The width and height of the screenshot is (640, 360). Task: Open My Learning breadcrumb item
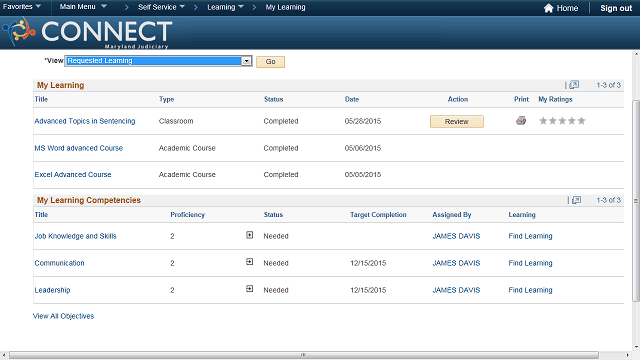(285, 7)
